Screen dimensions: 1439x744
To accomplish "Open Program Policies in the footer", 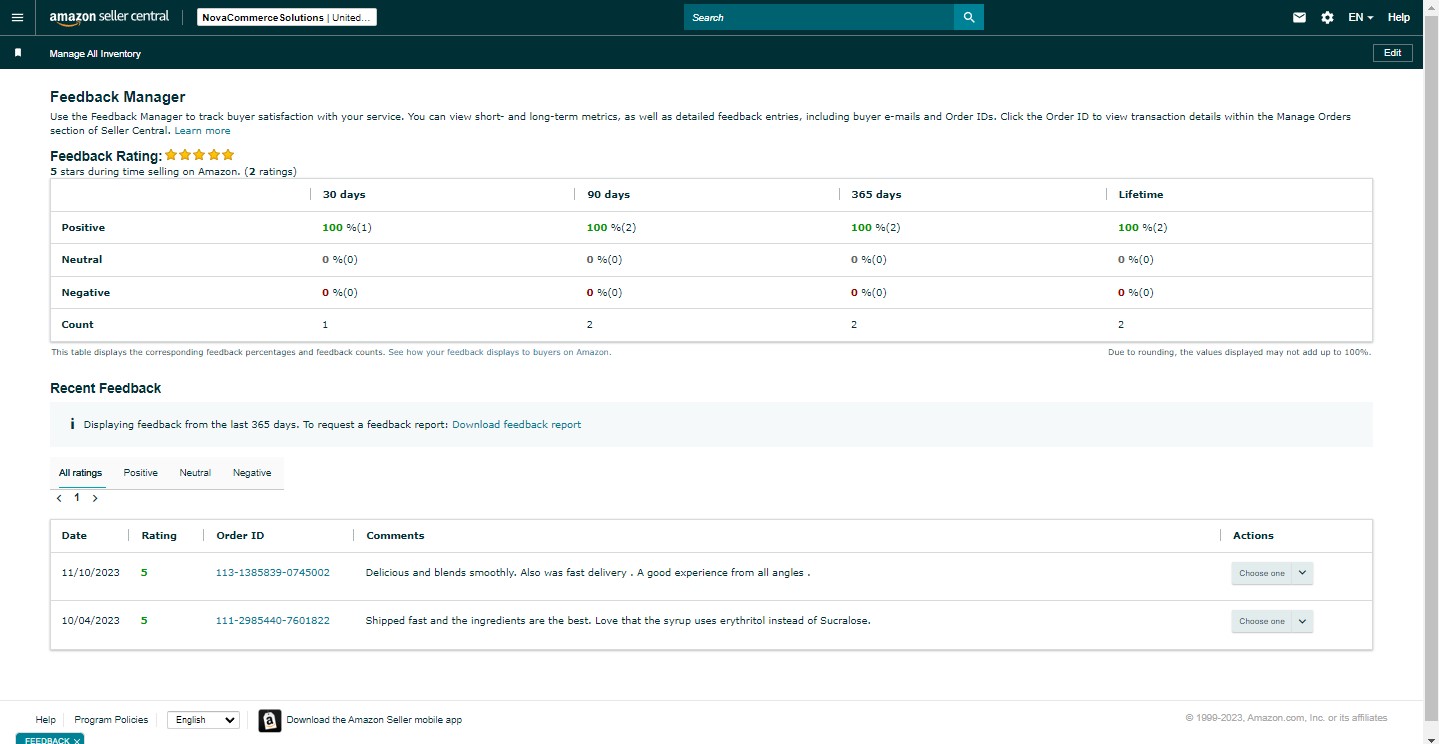I will [111, 720].
